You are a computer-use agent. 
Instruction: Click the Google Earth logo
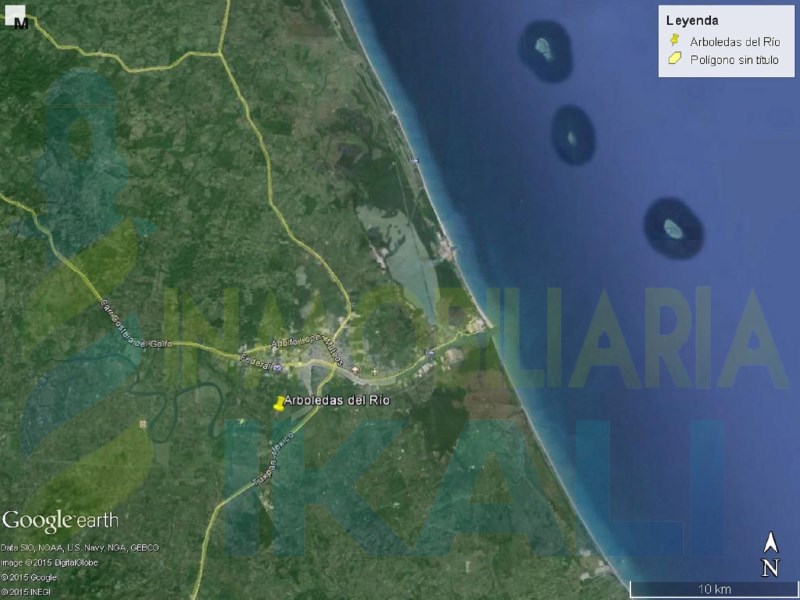tap(60, 520)
